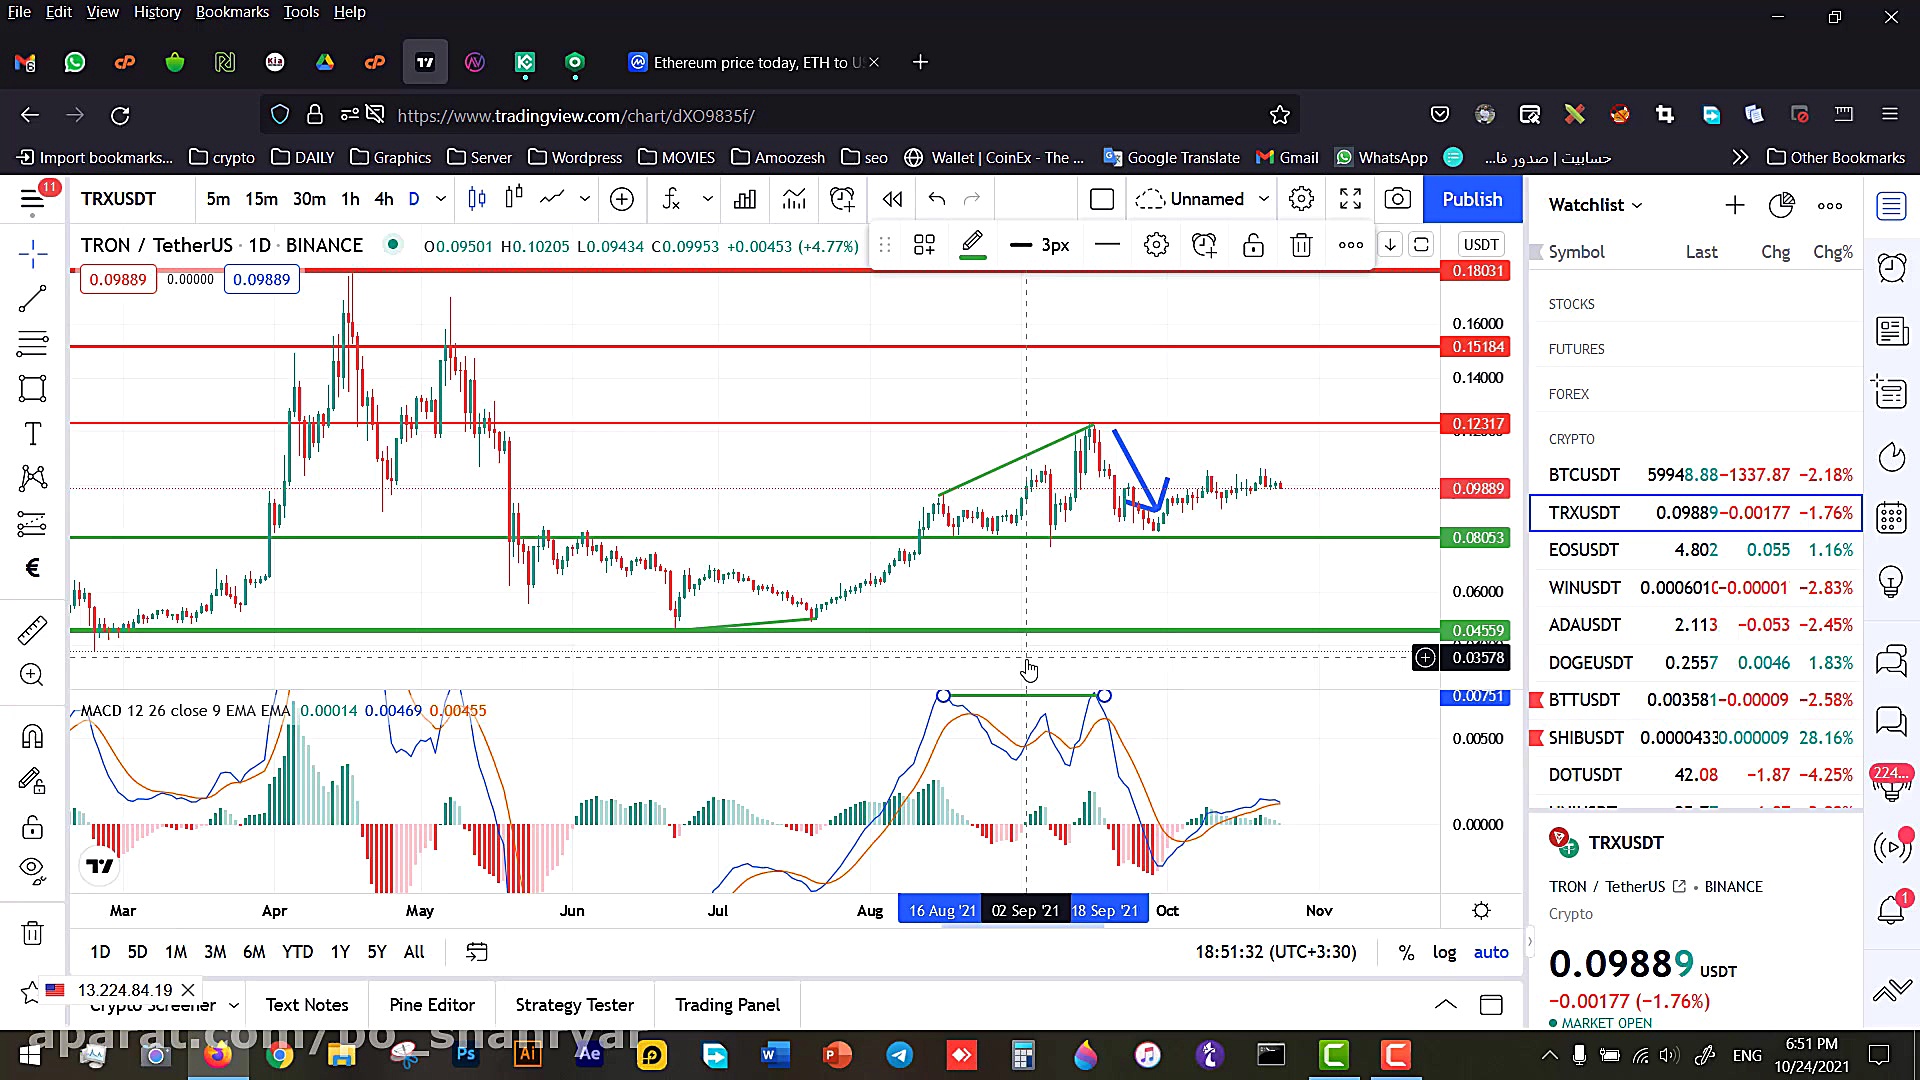Toggle hide all drawings eye icon

tap(32, 868)
